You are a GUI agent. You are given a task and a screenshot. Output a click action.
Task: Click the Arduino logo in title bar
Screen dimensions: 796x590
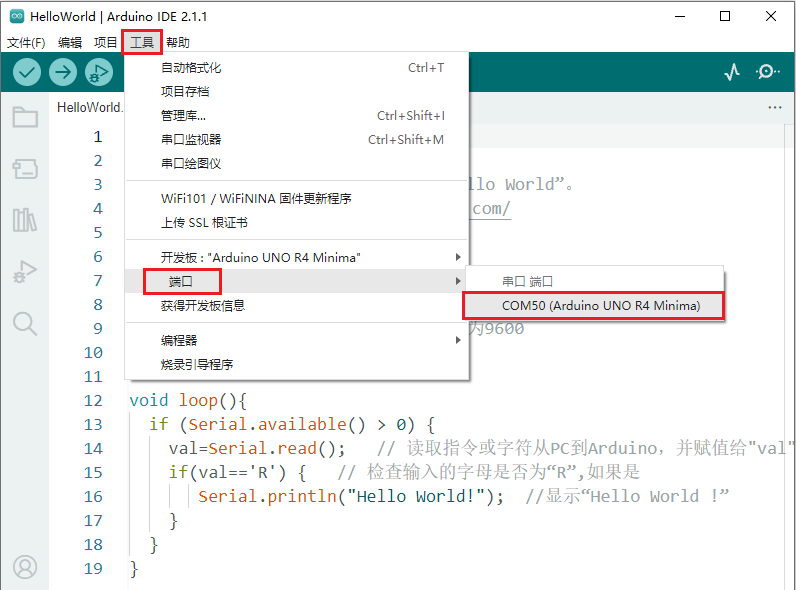(x=17, y=16)
